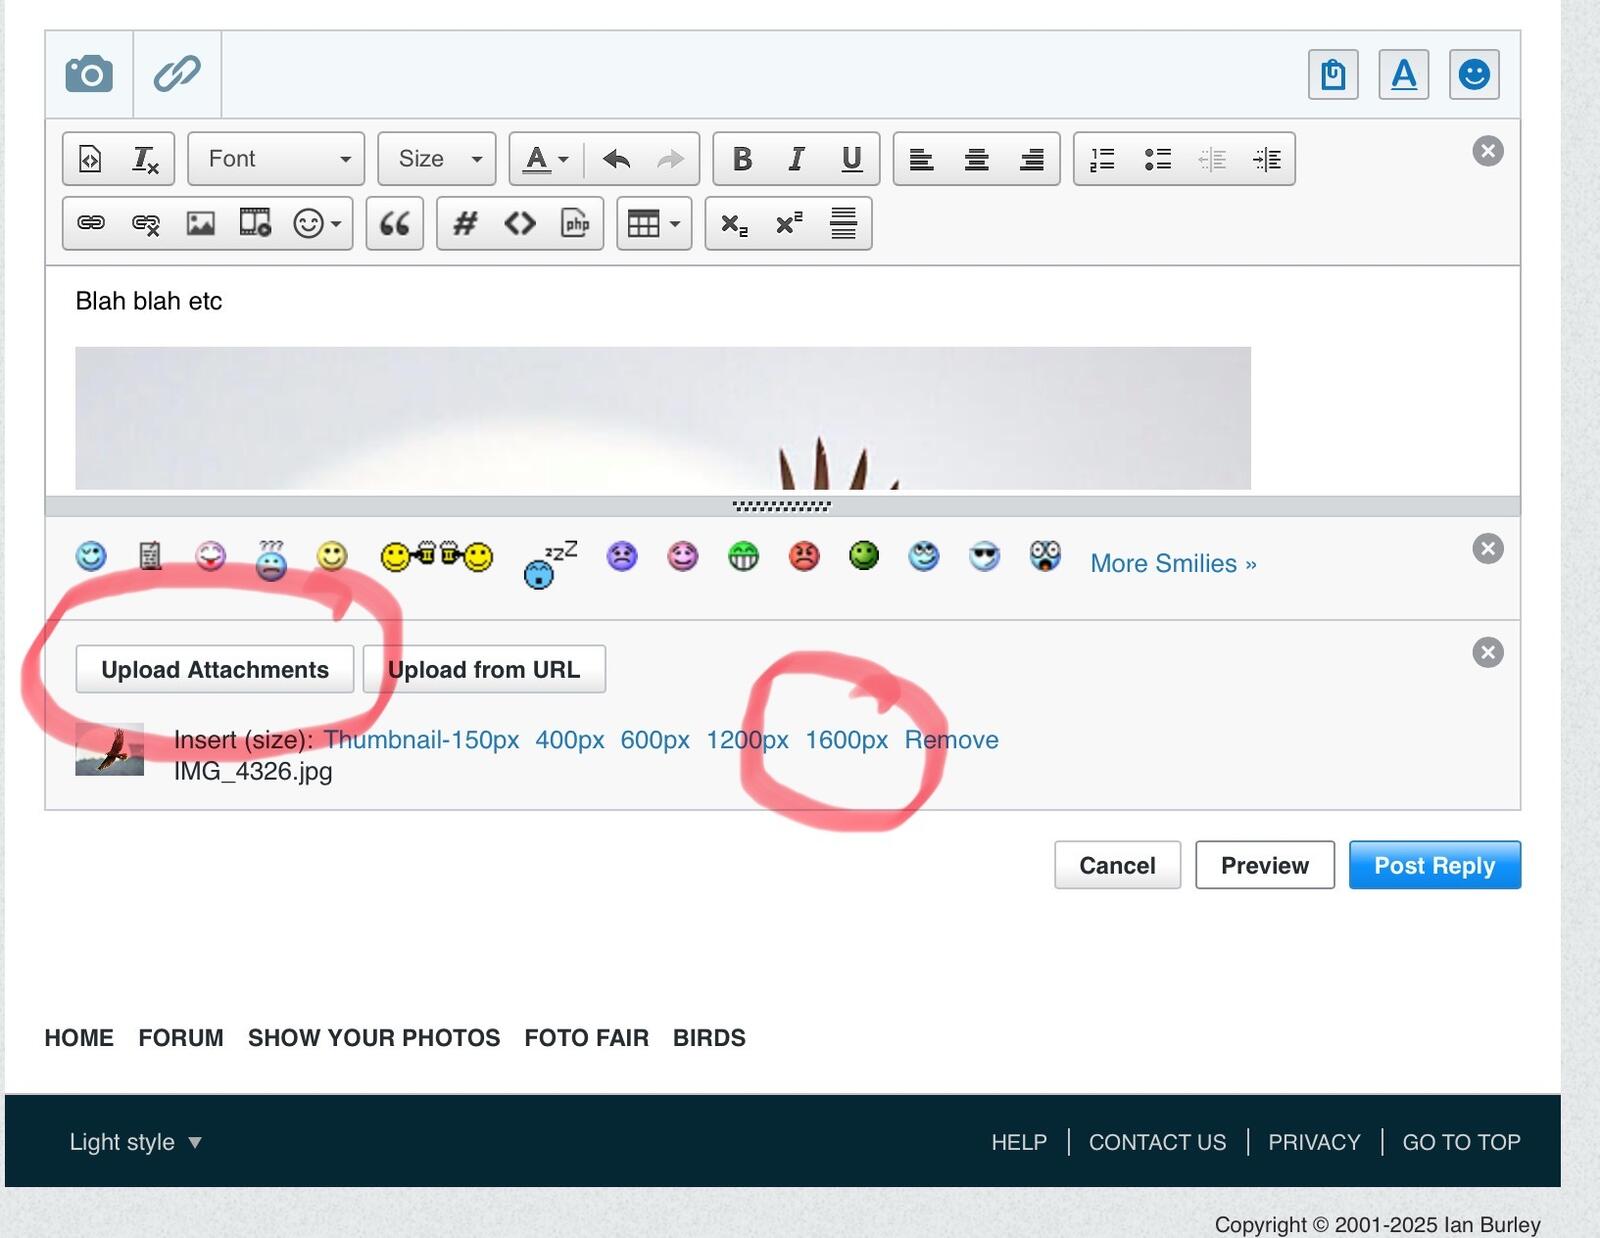Insert ordered numbered list

pos(1102,159)
